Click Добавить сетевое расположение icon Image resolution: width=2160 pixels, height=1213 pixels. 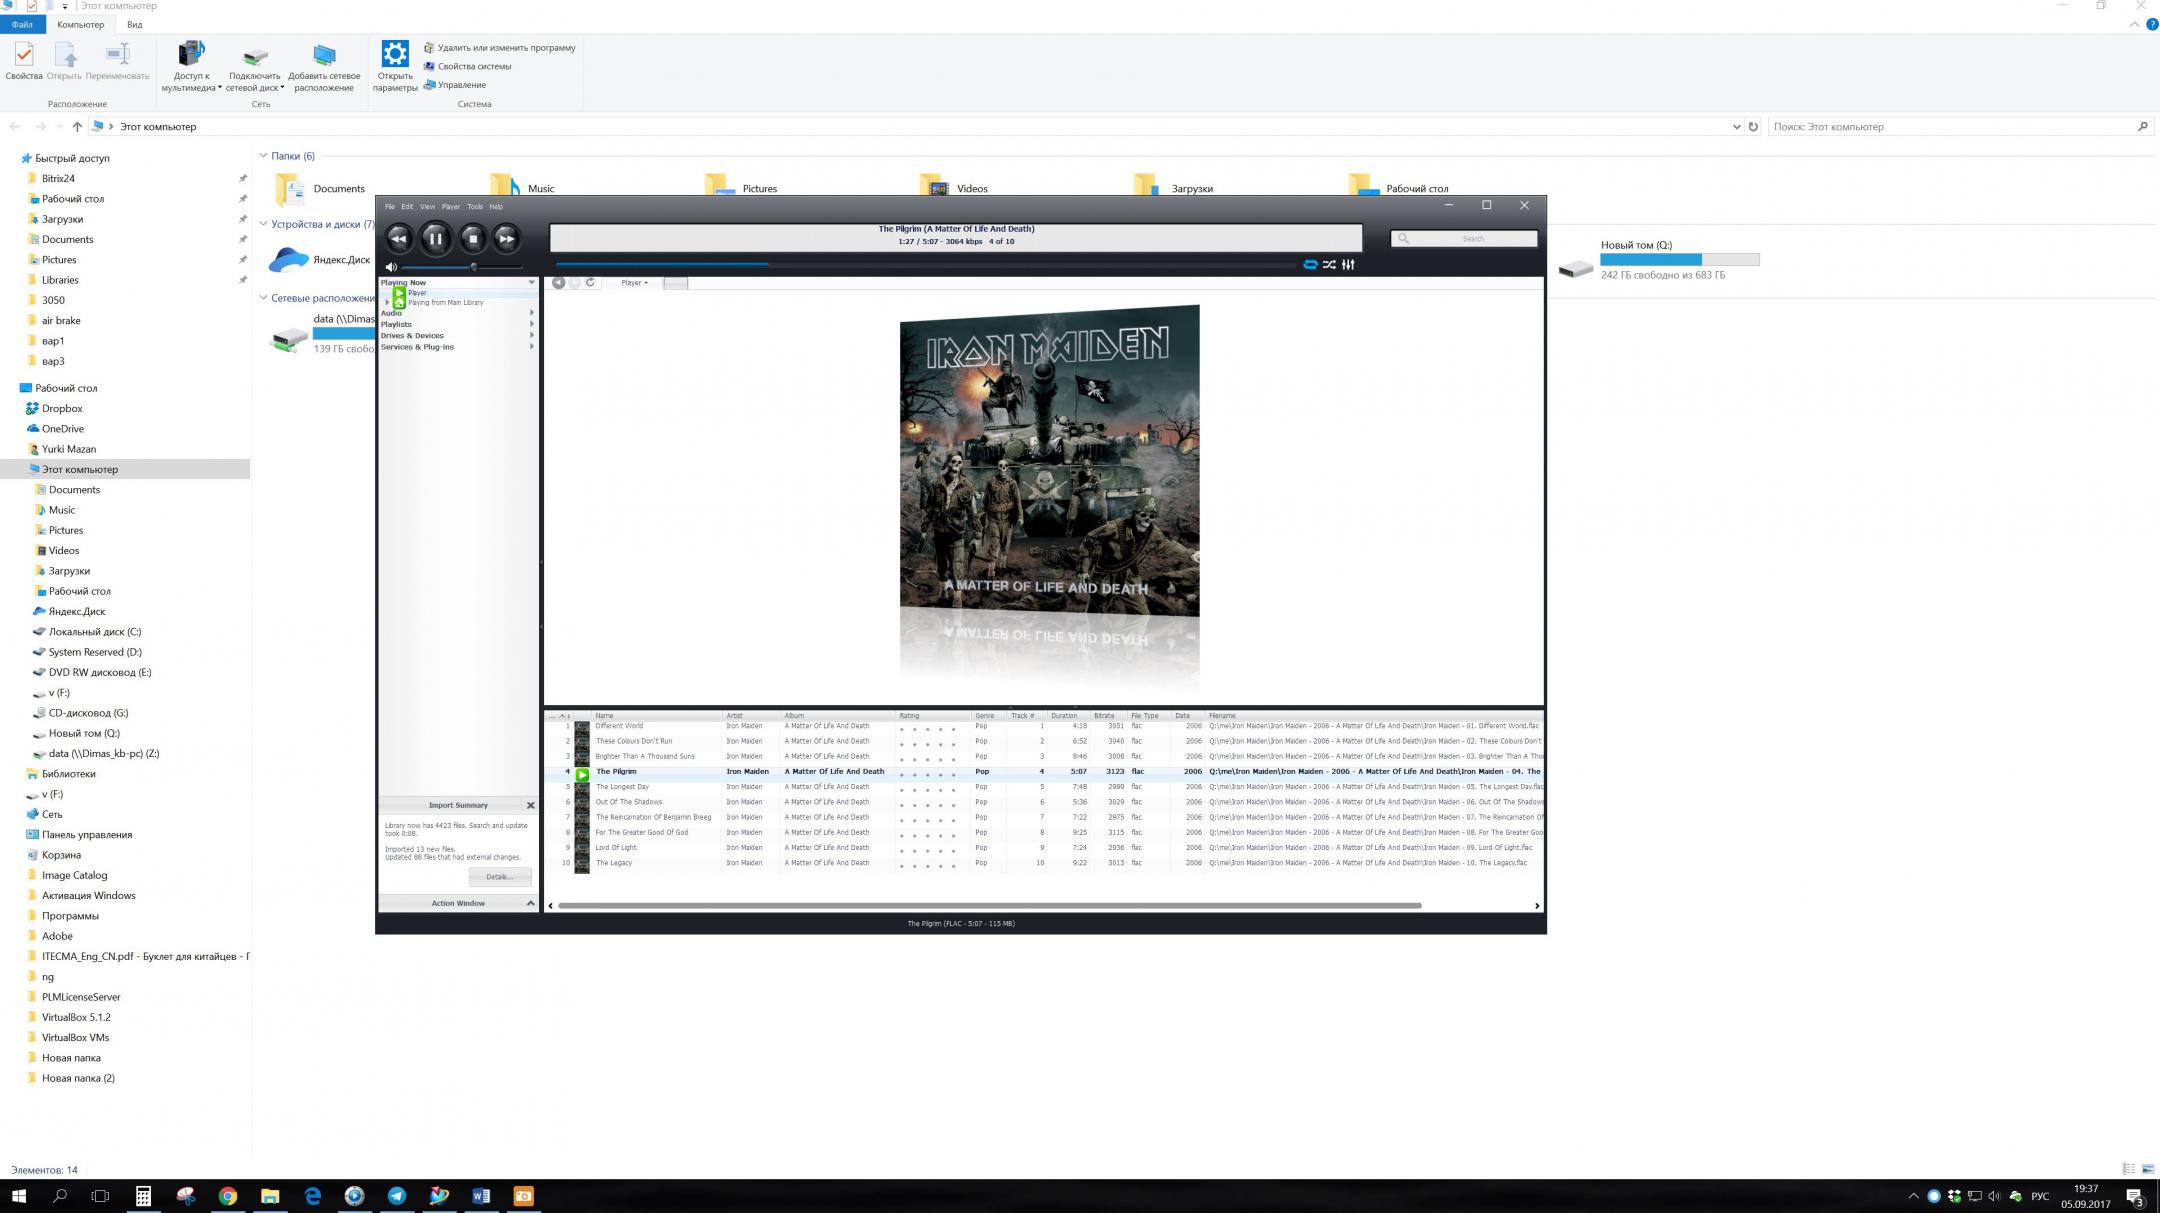click(324, 66)
